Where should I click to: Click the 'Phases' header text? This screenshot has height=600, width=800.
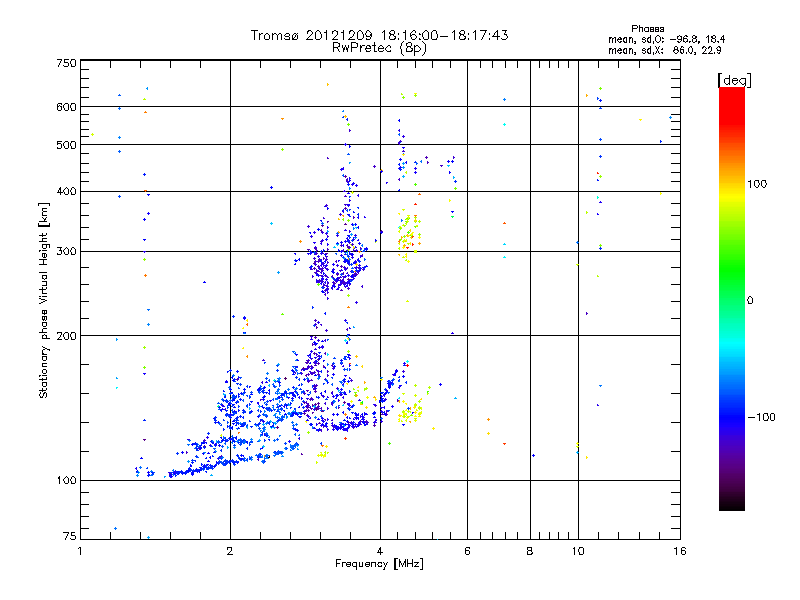[x=647, y=29]
